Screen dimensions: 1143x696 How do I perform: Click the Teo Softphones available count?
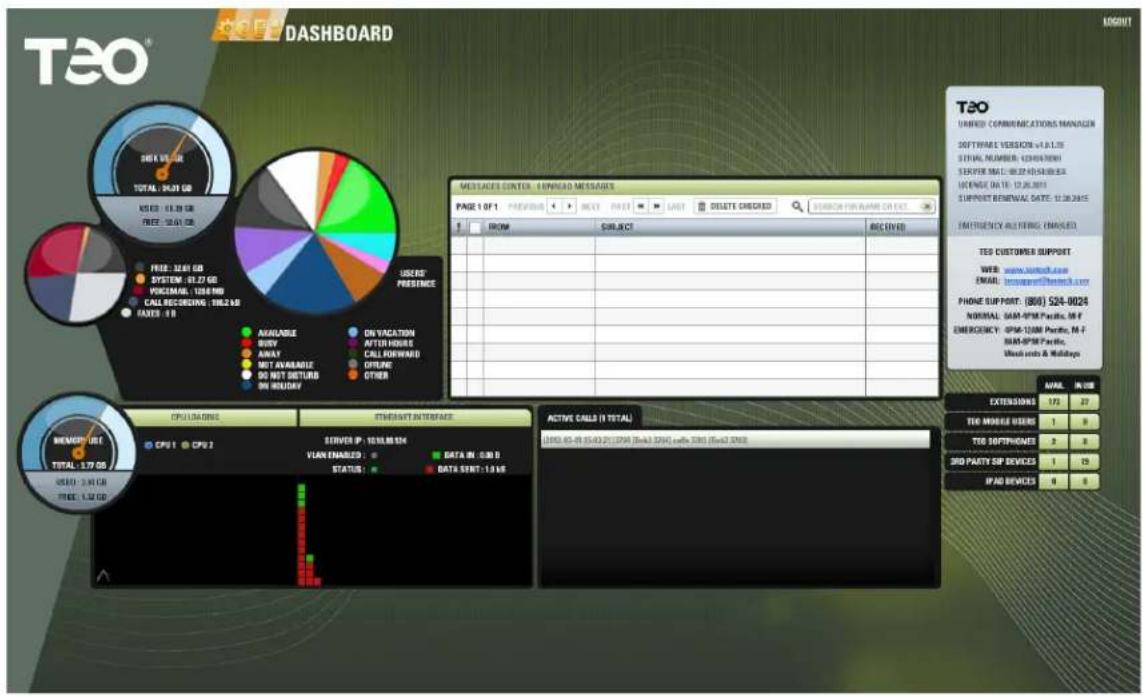[1053, 442]
